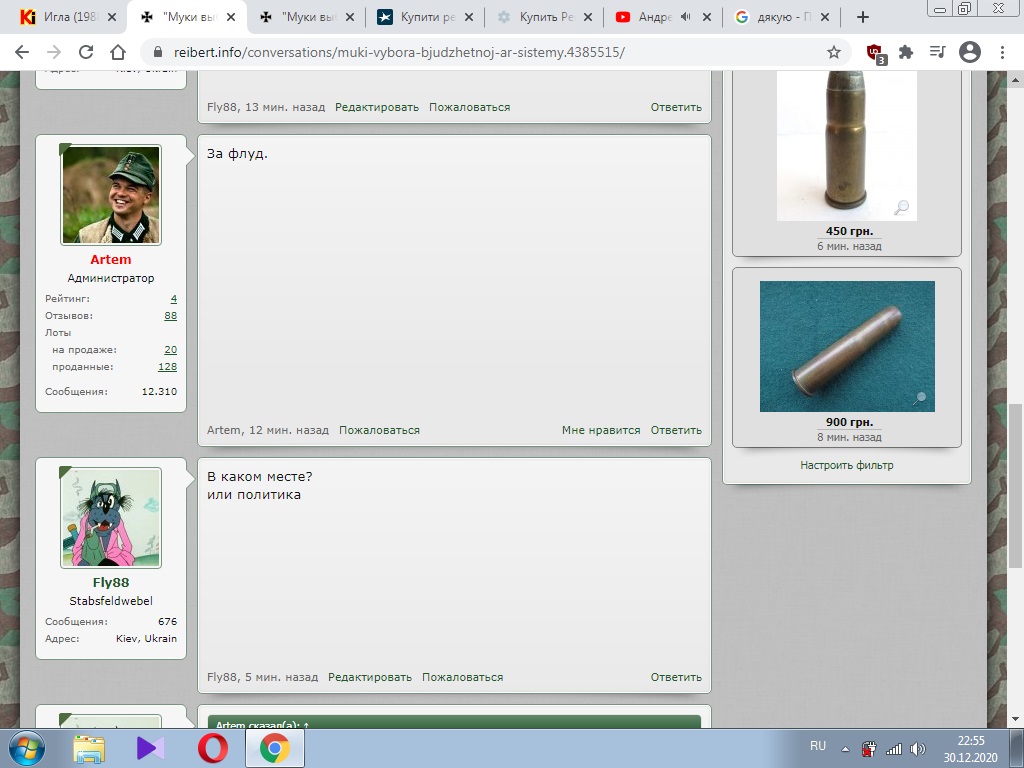Open File Explorer from the taskbar
Image resolution: width=1024 pixels, height=768 pixels.
pyautogui.click(x=89, y=749)
